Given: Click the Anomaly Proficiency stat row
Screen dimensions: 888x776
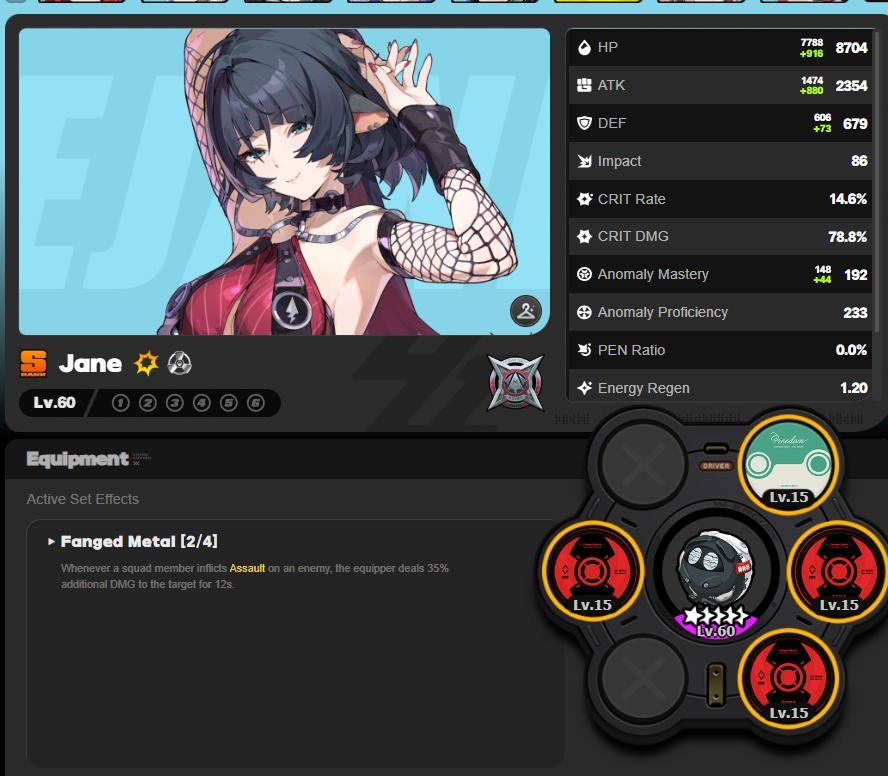Looking at the screenshot, I should (x=720, y=312).
